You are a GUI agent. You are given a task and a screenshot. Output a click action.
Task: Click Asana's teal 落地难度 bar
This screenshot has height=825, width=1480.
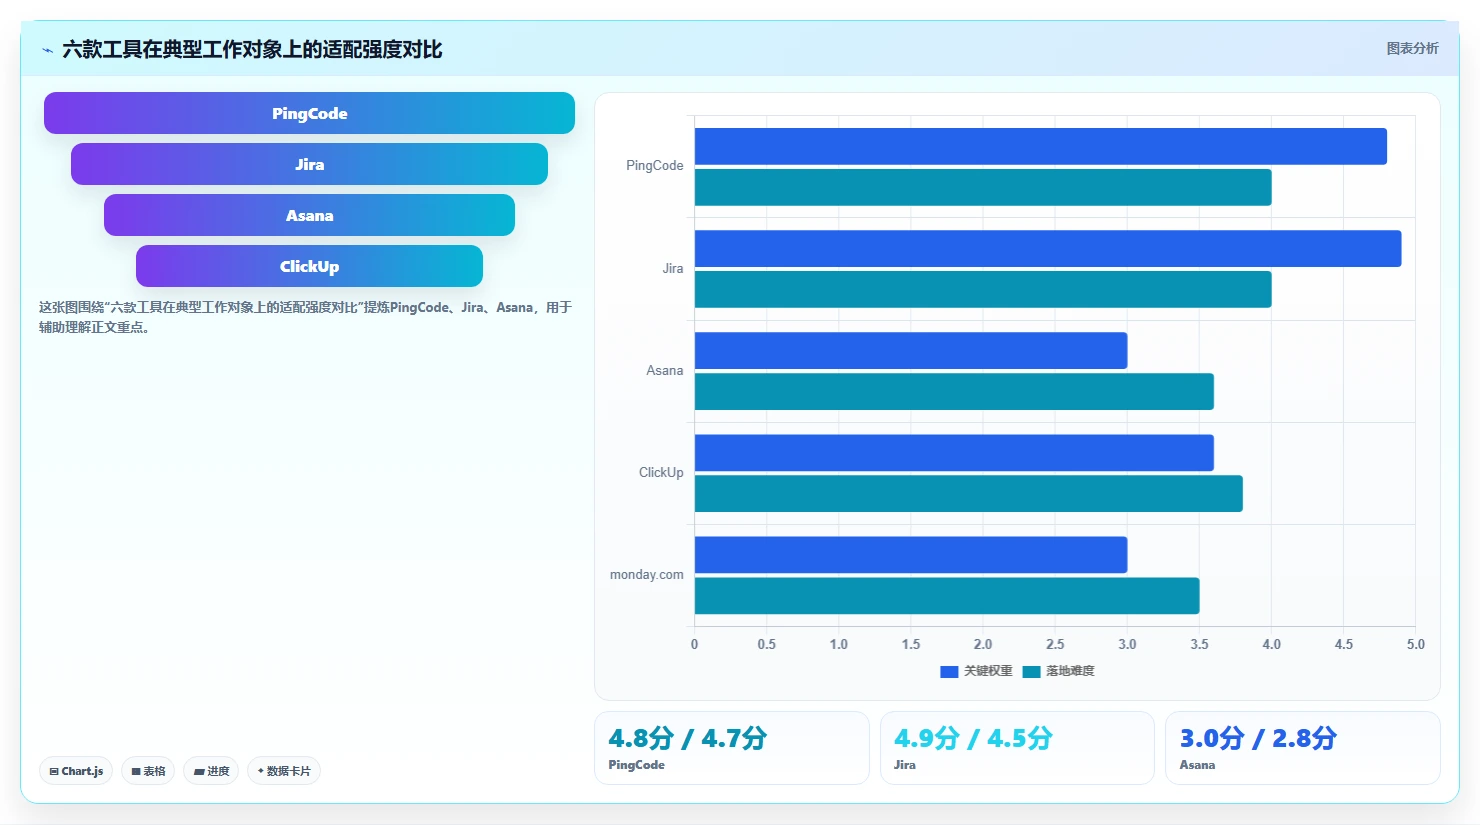(954, 392)
